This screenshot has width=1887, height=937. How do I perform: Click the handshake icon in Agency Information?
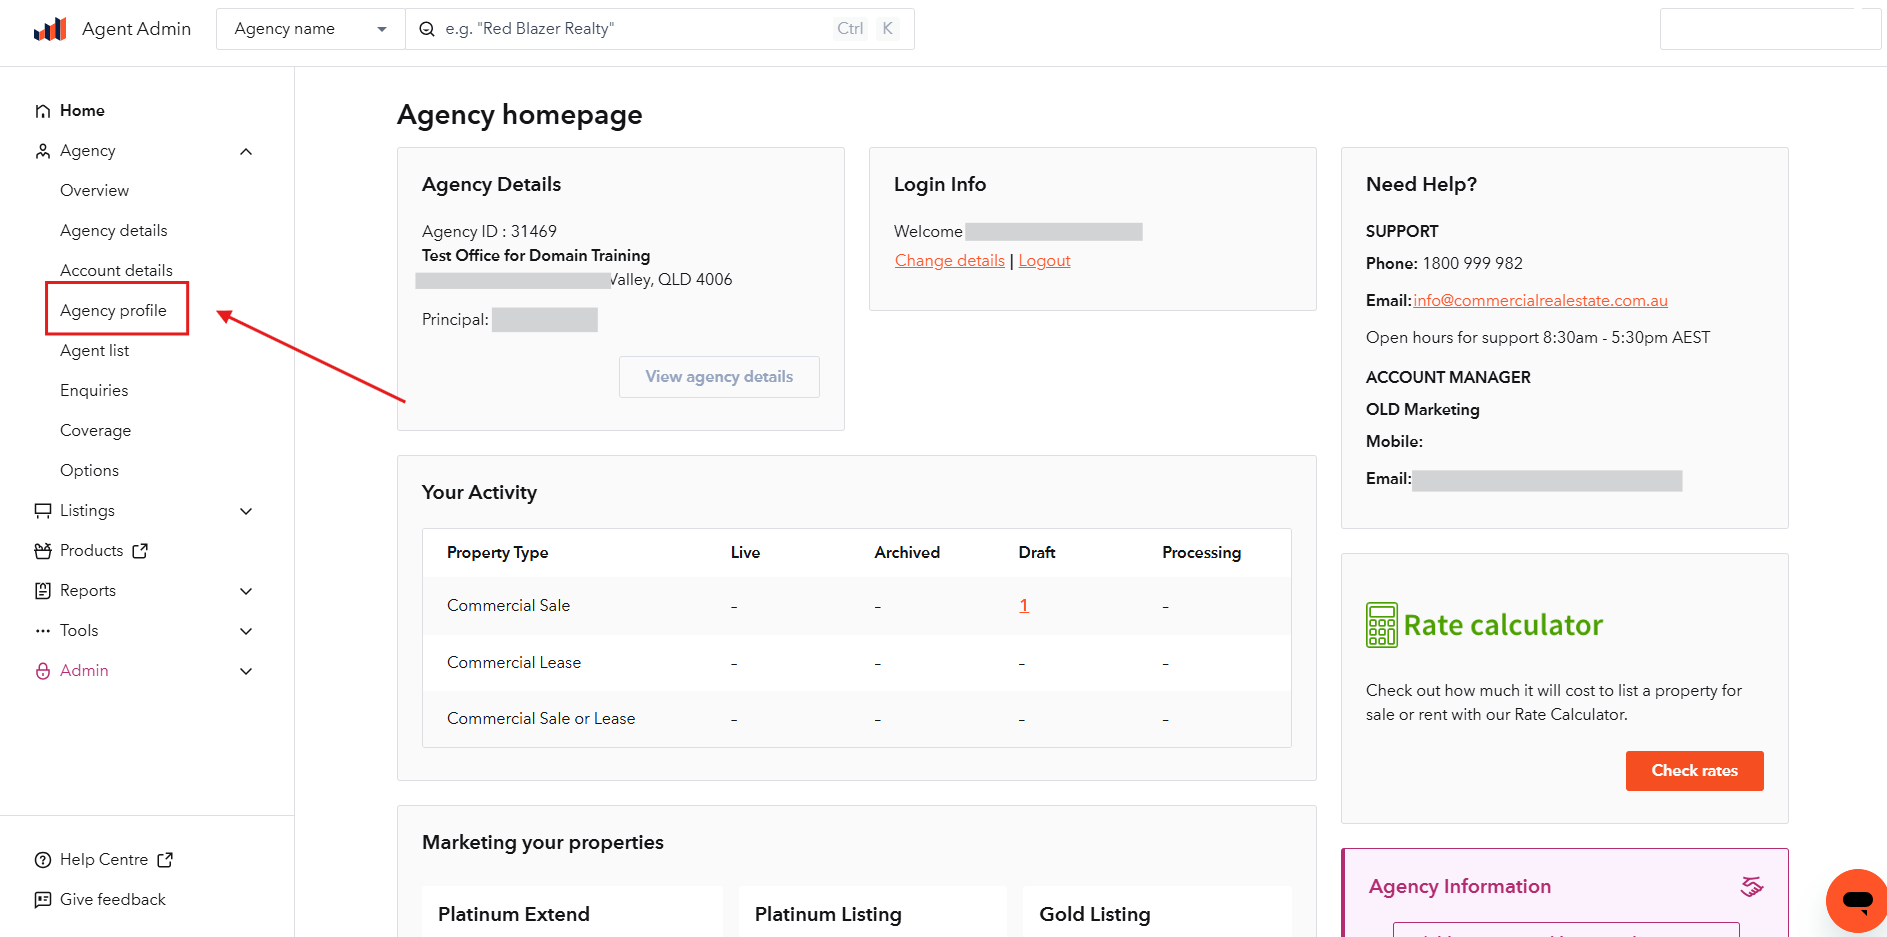pos(1751,886)
